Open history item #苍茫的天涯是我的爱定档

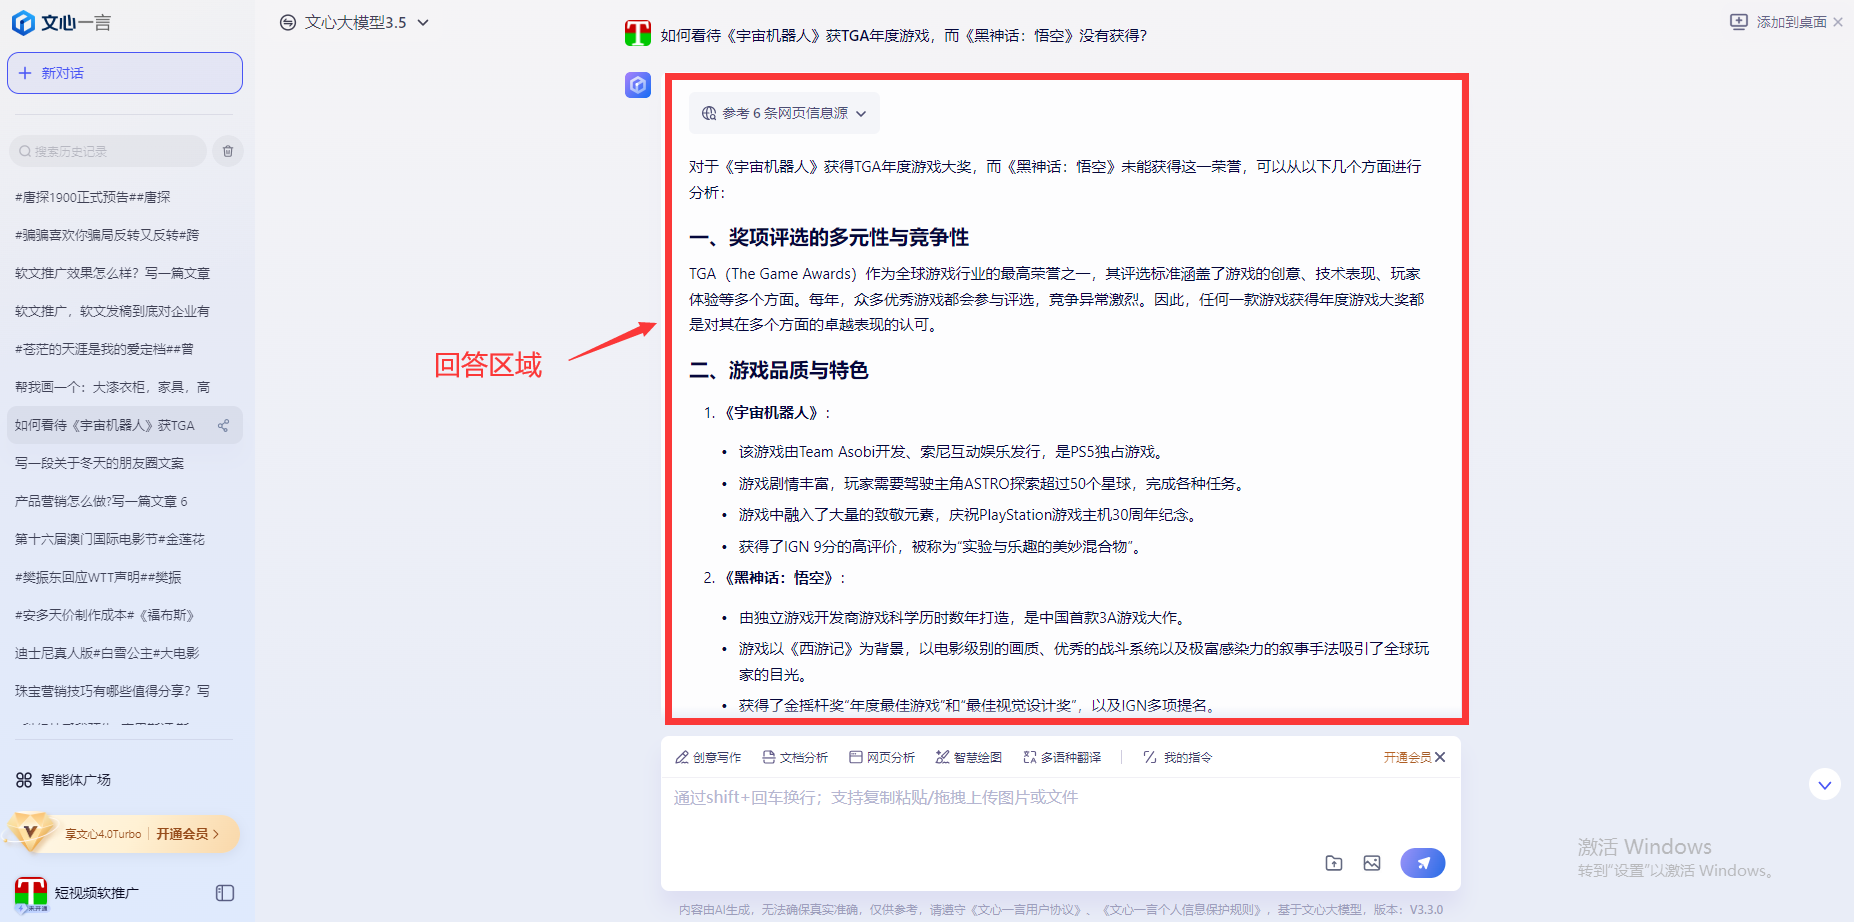click(104, 349)
